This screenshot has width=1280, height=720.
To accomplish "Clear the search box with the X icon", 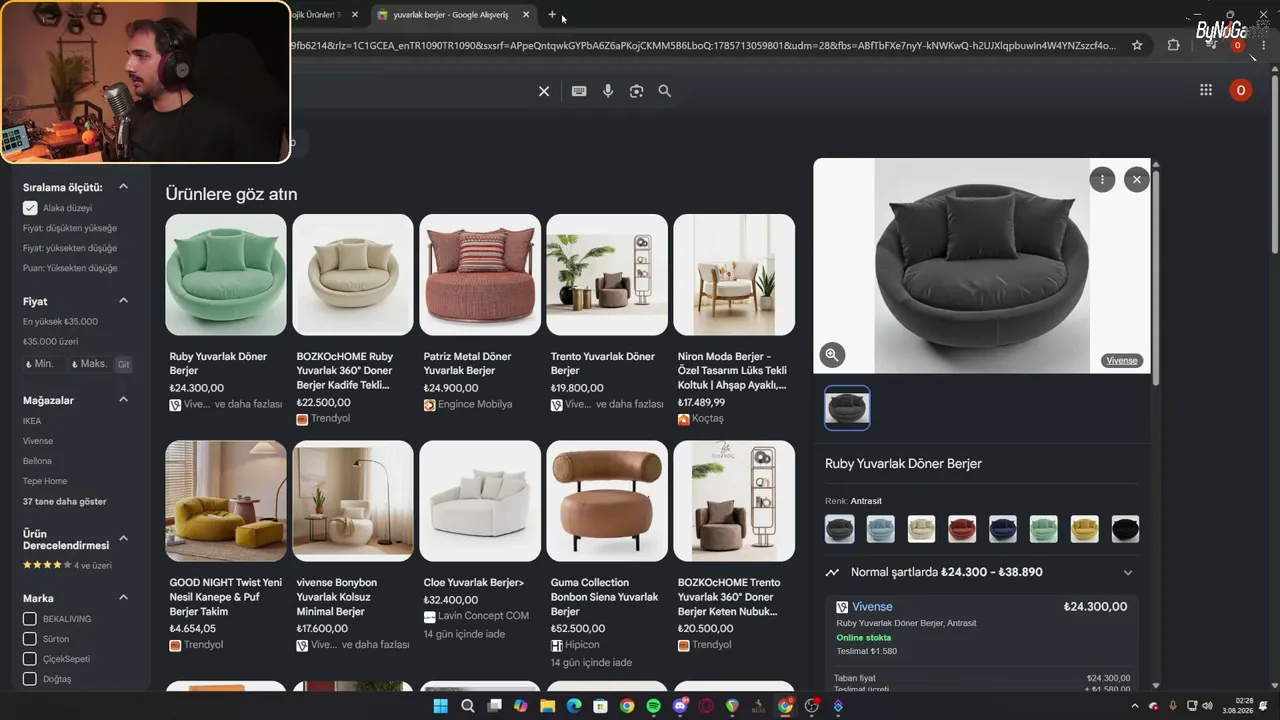I will (544, 91).
